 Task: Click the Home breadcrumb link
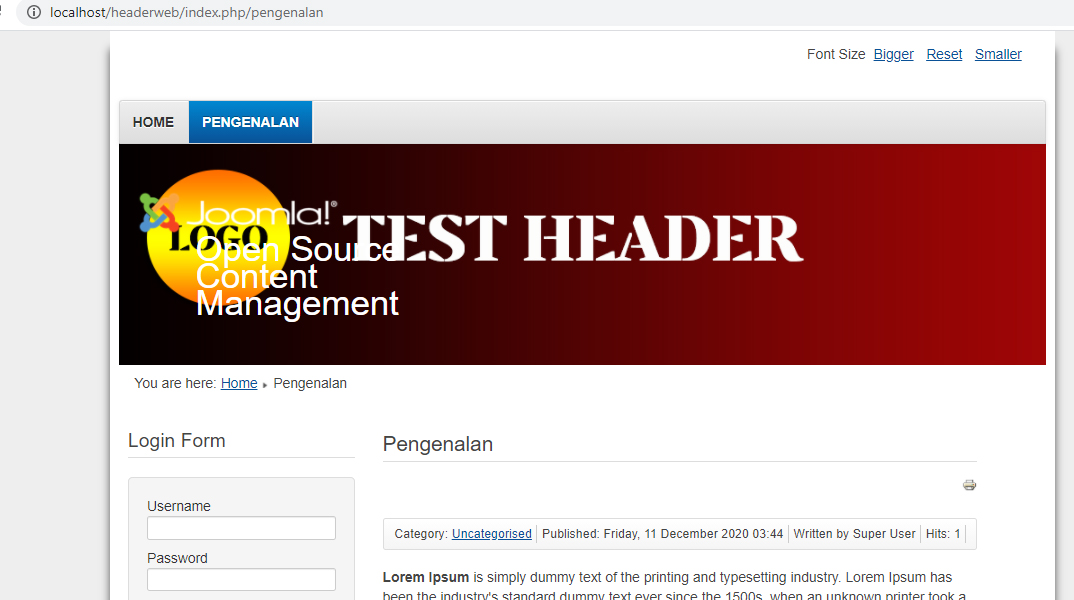click(x=238, y=383)
